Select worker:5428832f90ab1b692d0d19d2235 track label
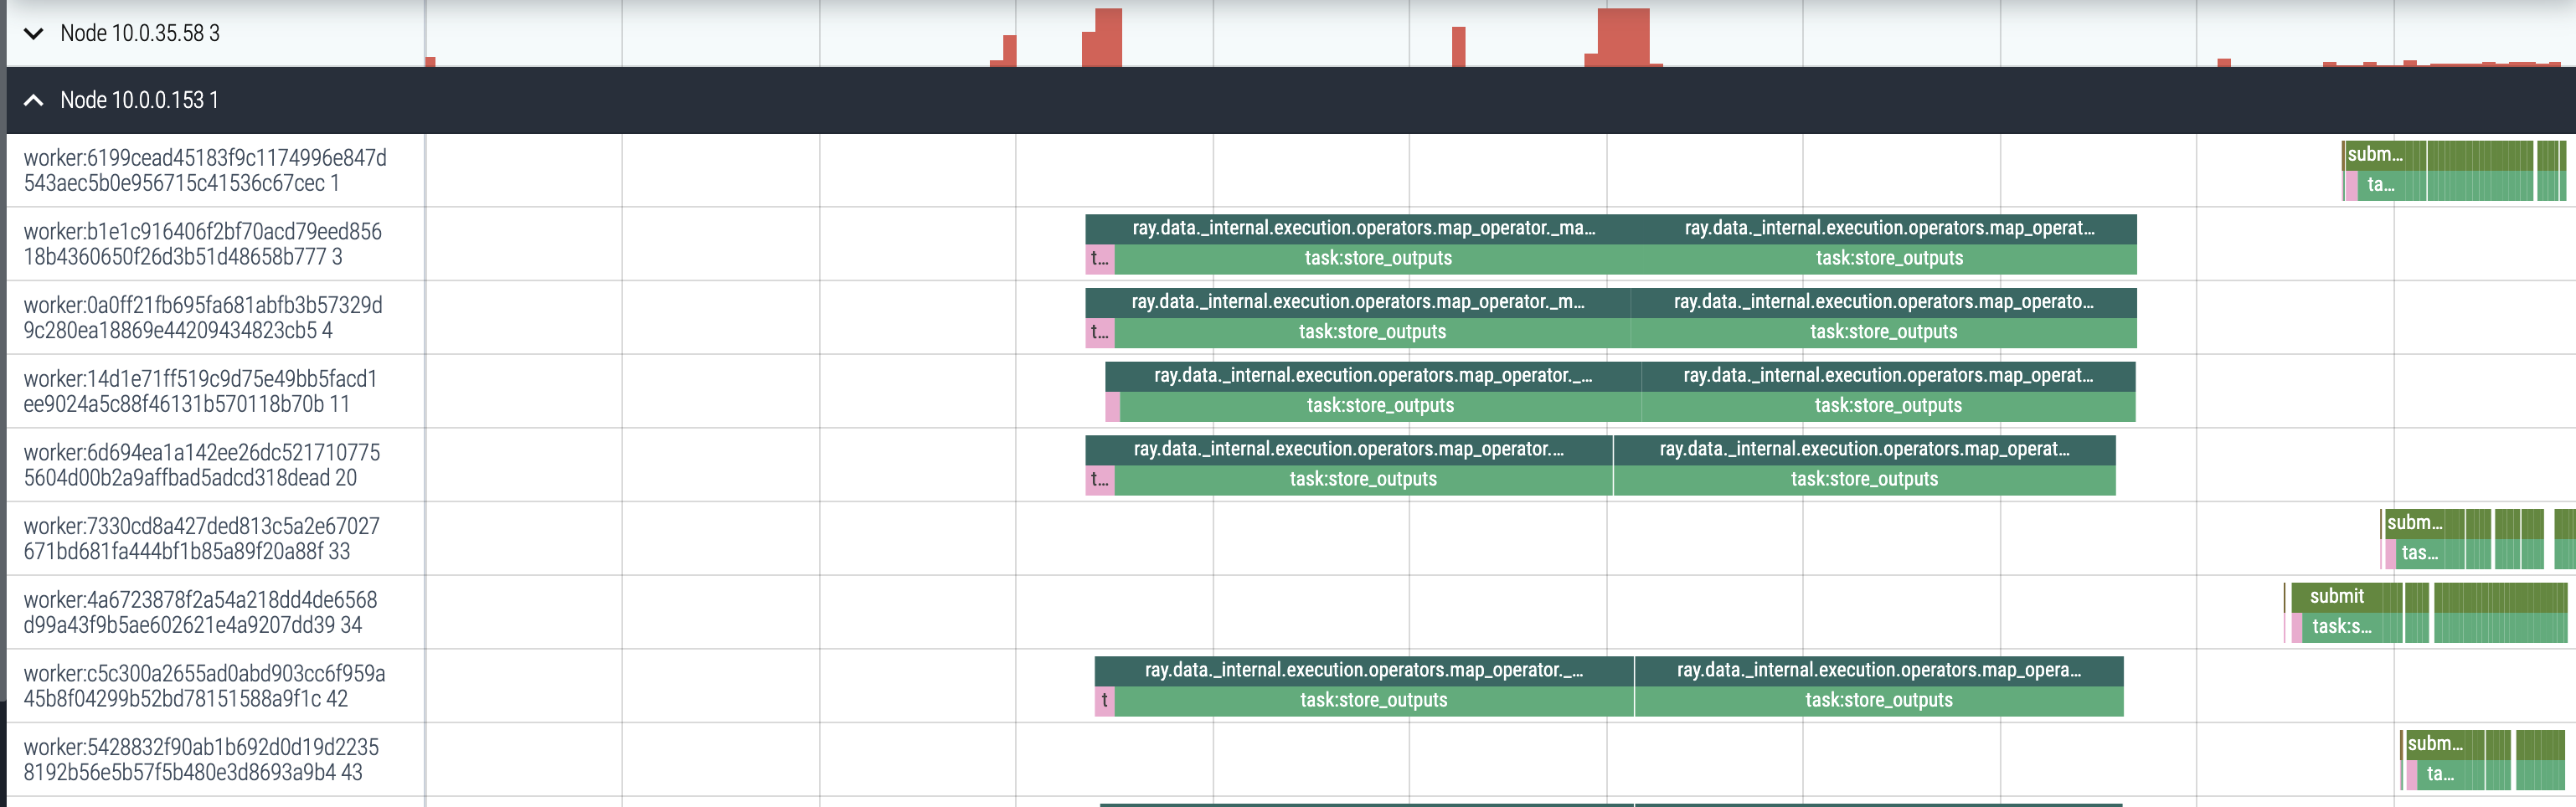Image resolution: width=2576 pixels, height=807 pixels. coord(201,760)
